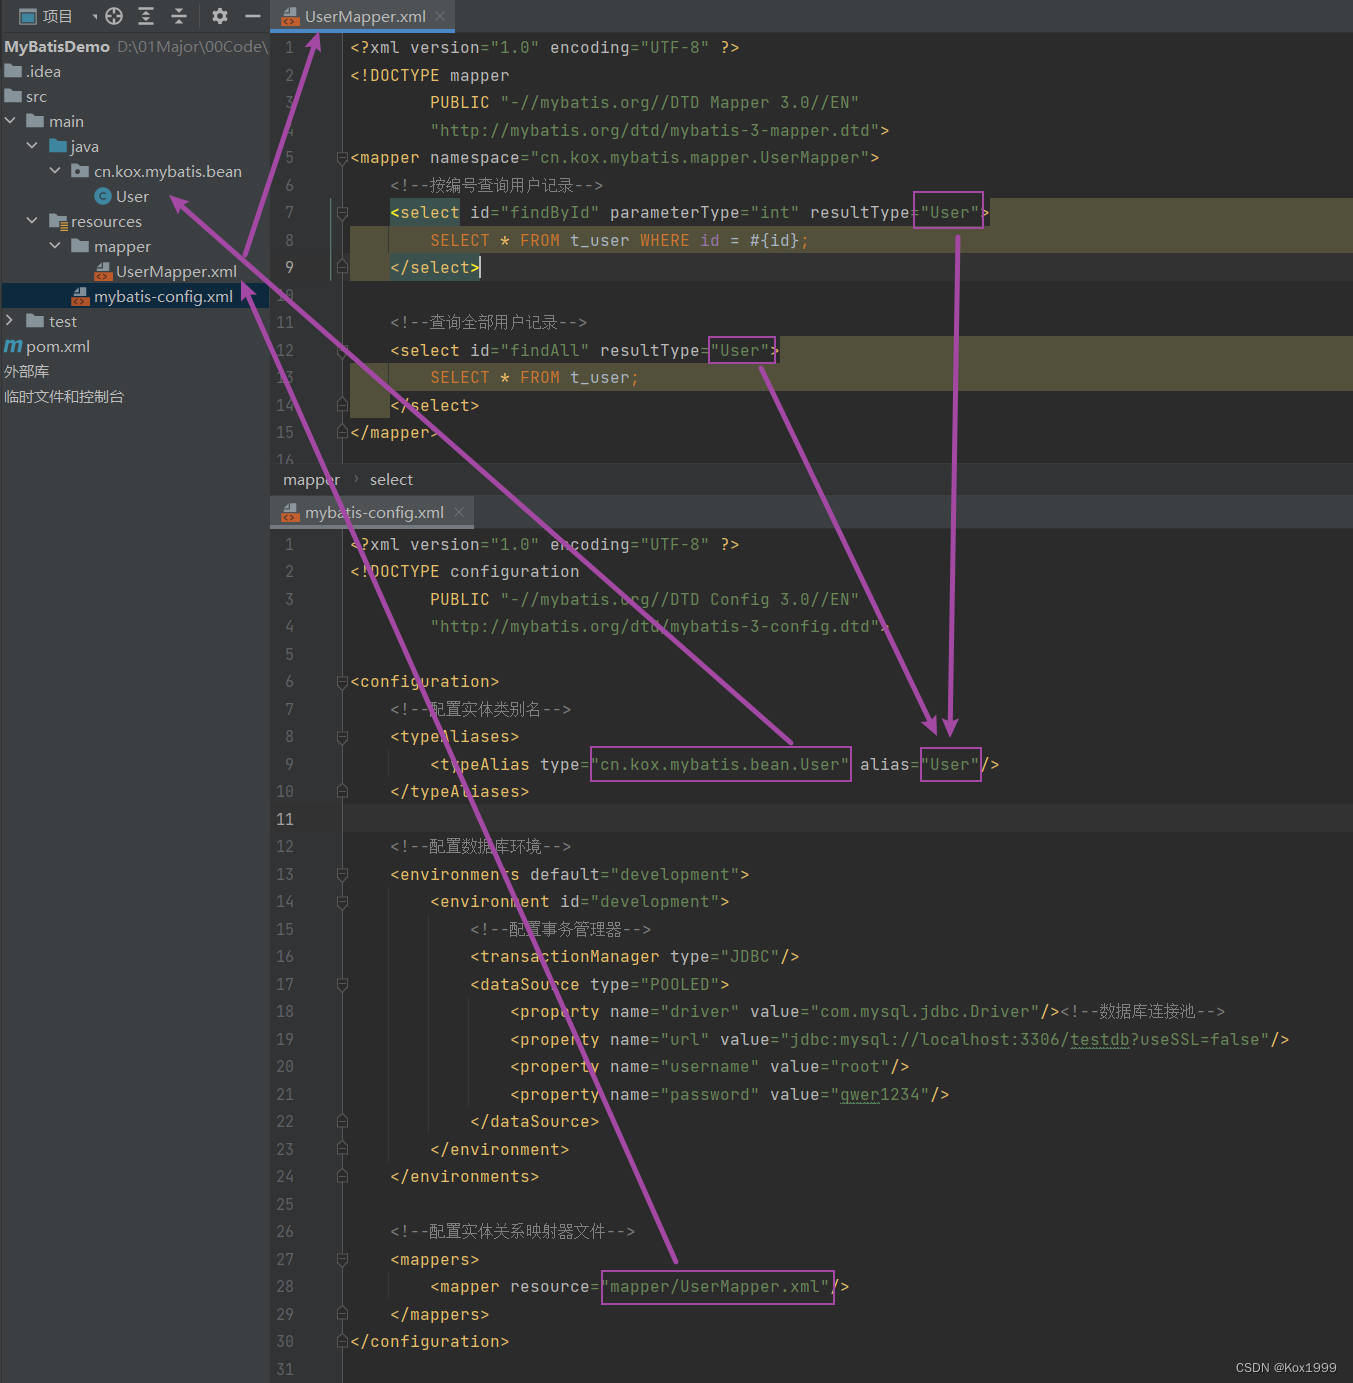Fold the mappers tag at line 27
This screenshot has height=1383, width=1353.
pyautogui.click(x=342, y=1260)
